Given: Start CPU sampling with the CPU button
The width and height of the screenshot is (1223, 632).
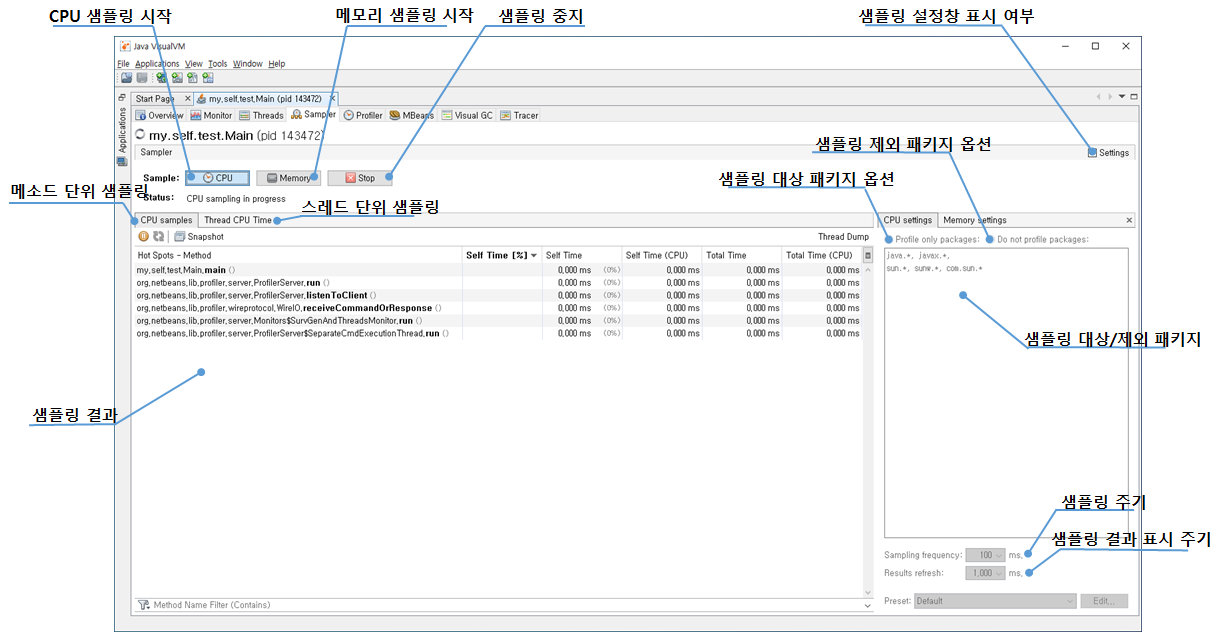Looking at the screenshot, I should coord(217,178).
